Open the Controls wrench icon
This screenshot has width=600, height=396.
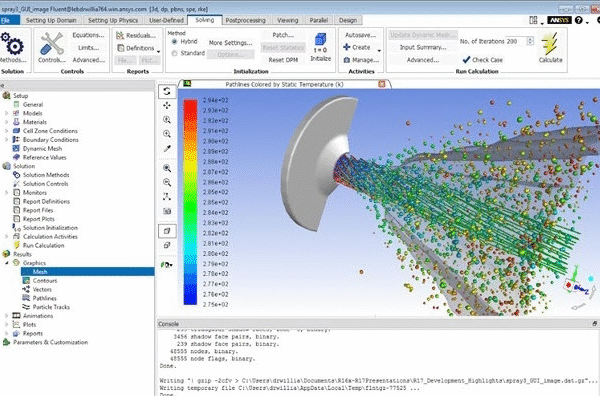52,43
